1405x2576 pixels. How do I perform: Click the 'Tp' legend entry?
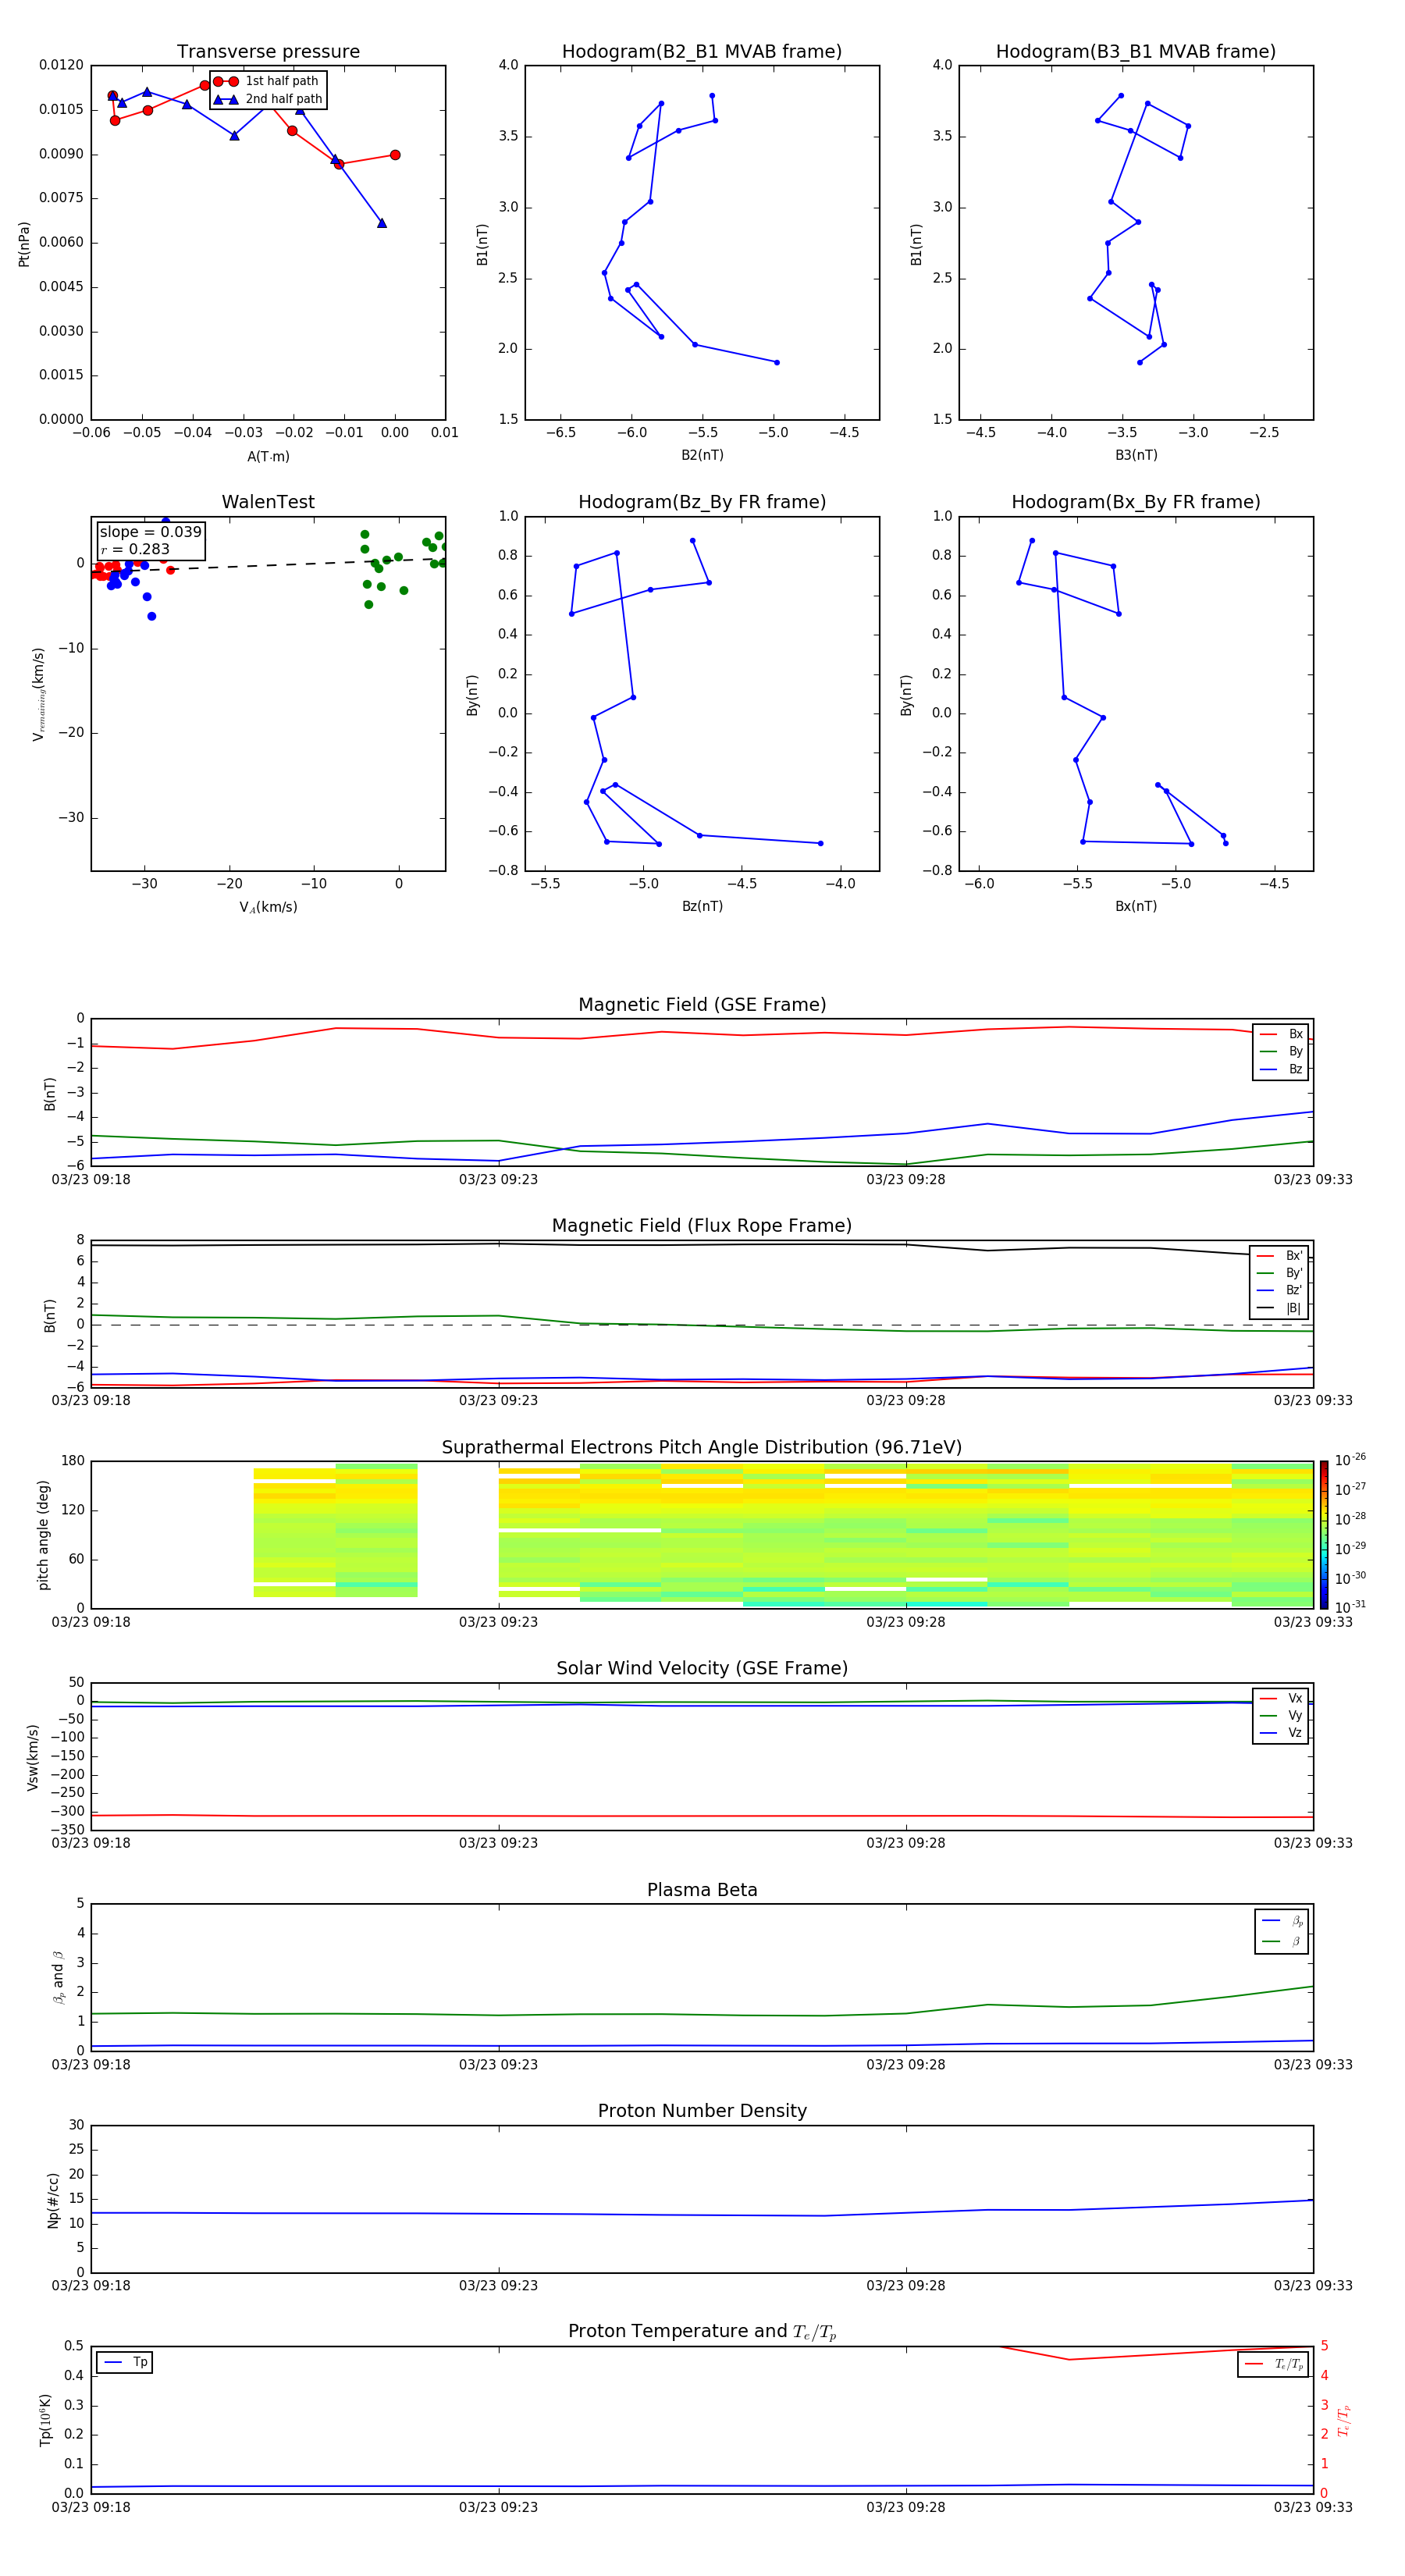coord(125,2362)
